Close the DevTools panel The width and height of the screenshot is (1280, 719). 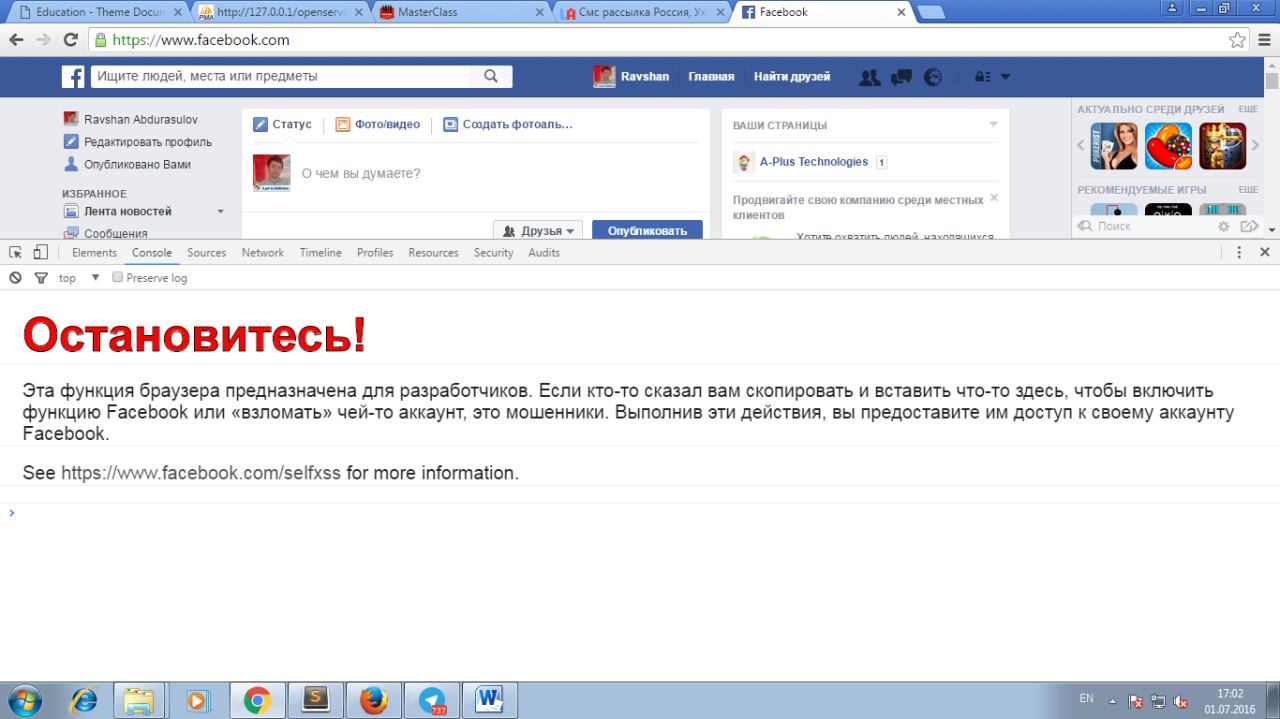1265,253
